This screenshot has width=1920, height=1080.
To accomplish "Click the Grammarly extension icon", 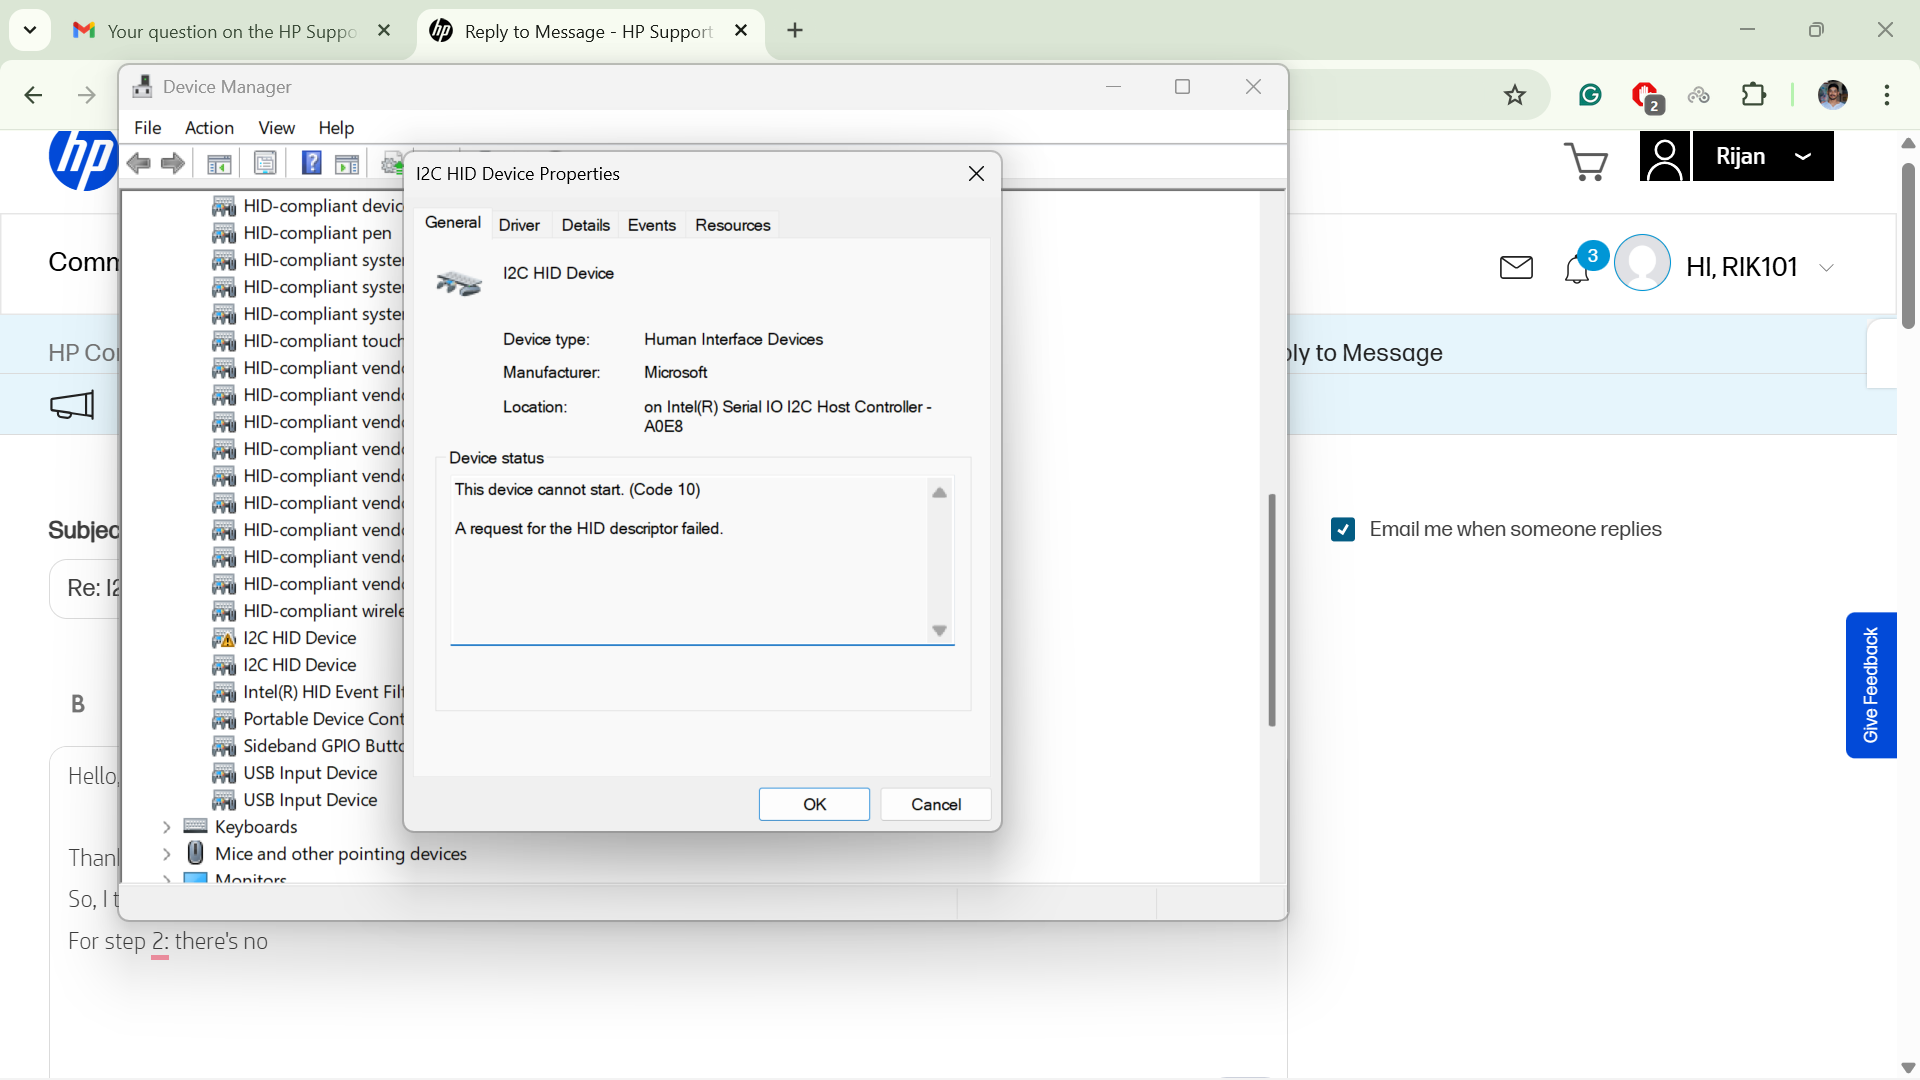I will pyautogui.click(x=1590, y=95).
